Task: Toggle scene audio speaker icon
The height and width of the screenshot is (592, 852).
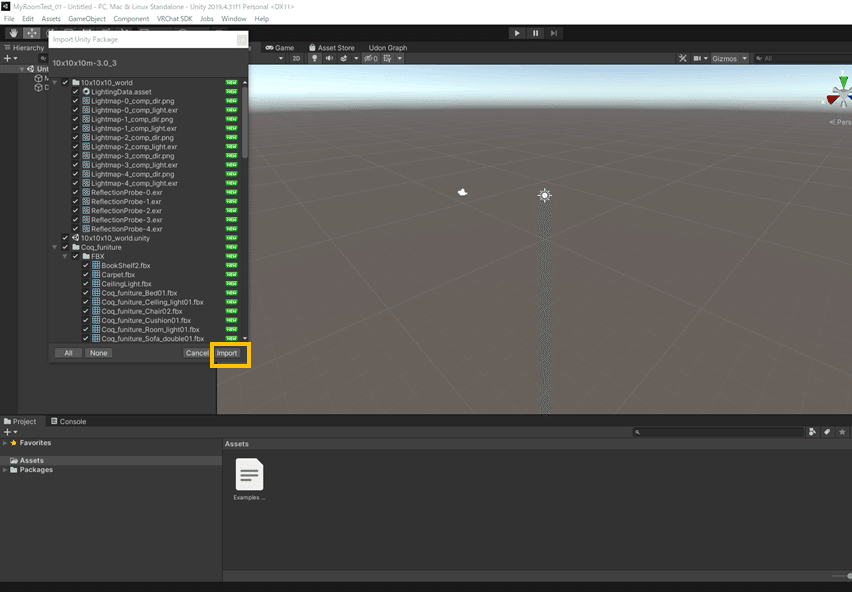Action: [x=329, y=58]
